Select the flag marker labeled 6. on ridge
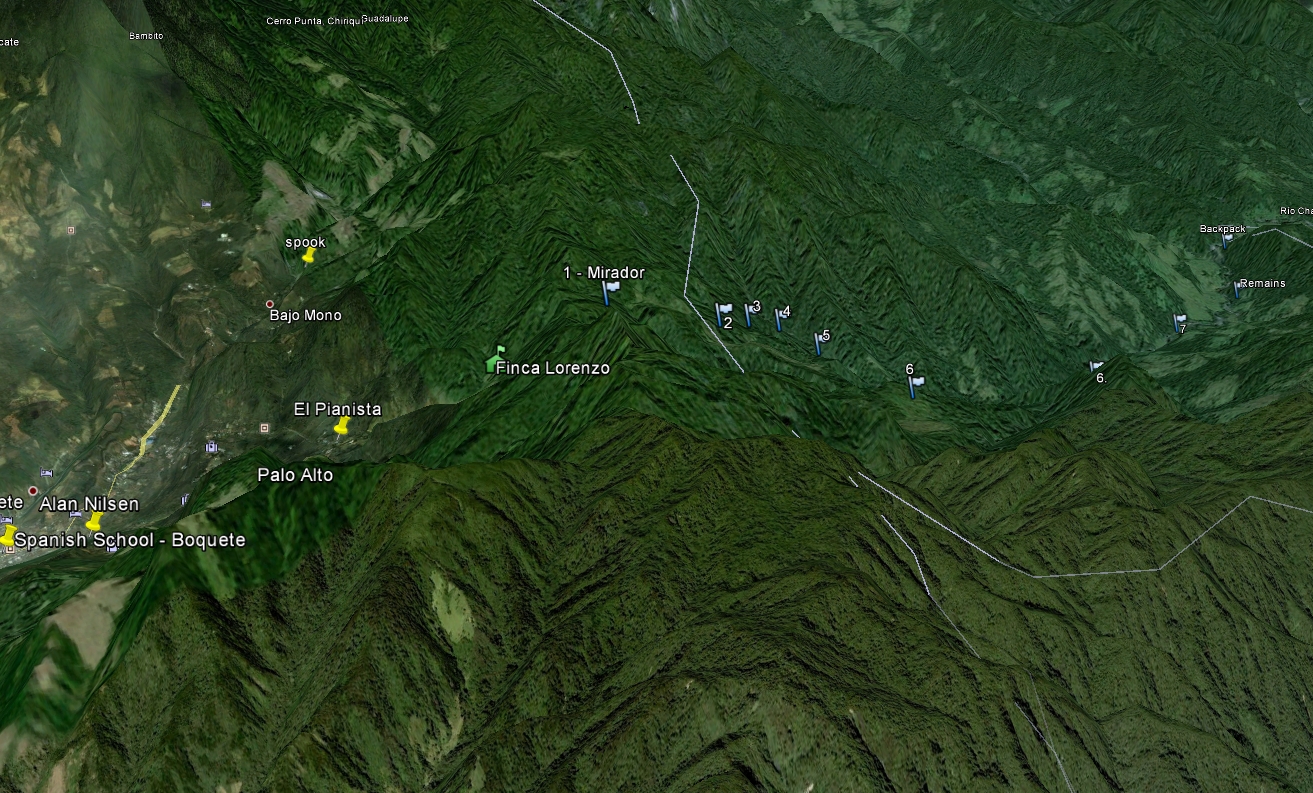Screen dimensions: 1313x793 (1095, 368)
